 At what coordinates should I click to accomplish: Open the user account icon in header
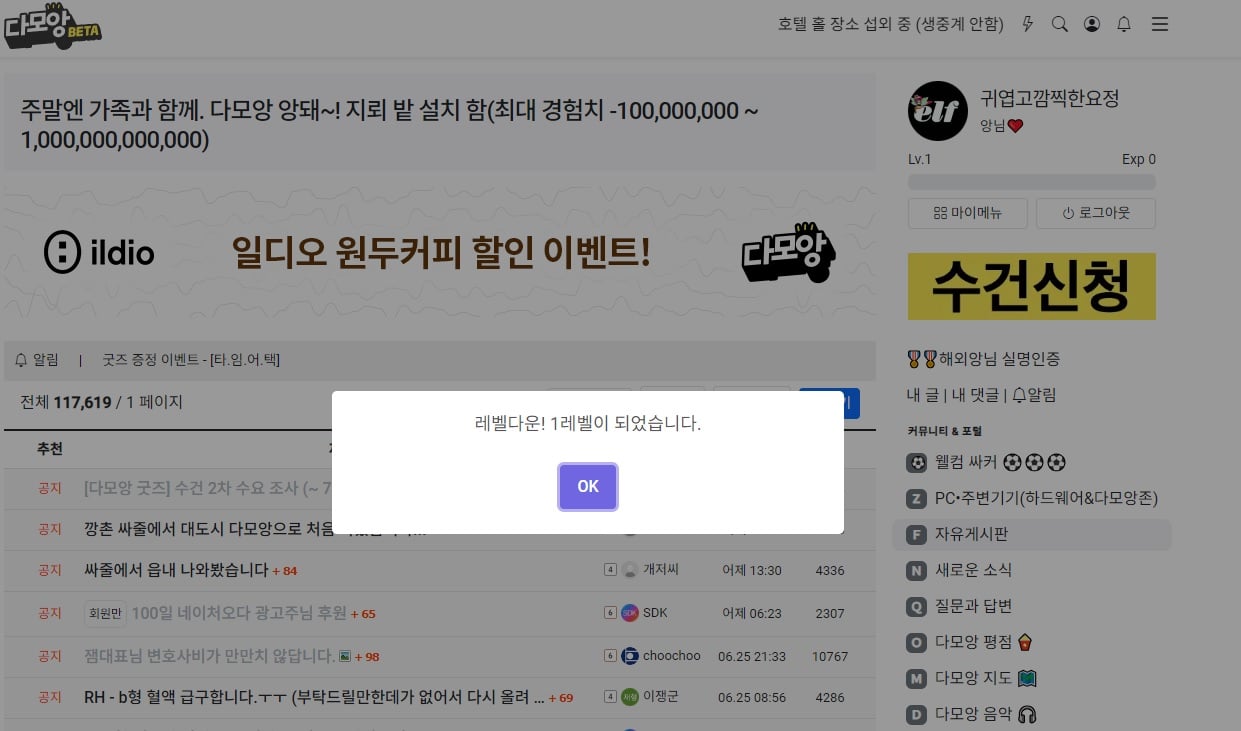point(1092,24)
